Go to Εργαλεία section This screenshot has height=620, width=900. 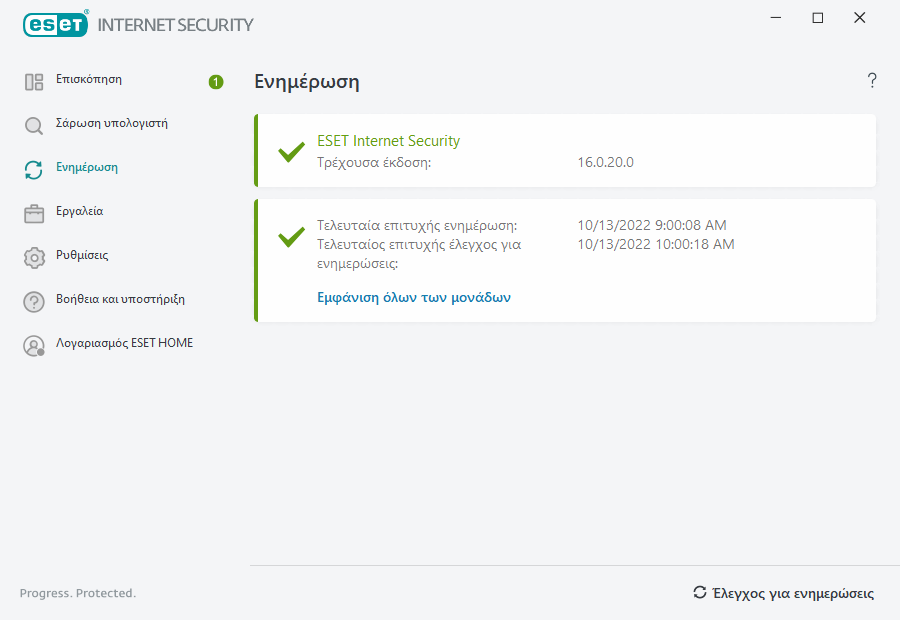[80, 211]
